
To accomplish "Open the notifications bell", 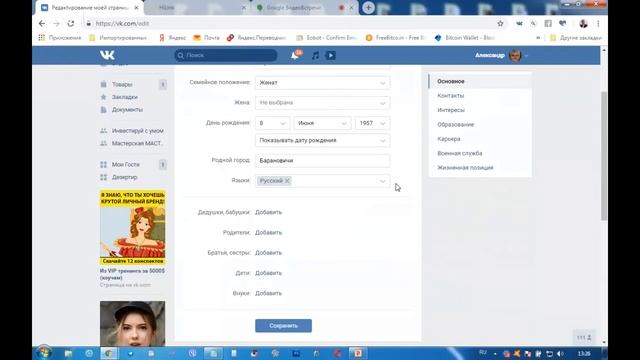I will point(295,55).
